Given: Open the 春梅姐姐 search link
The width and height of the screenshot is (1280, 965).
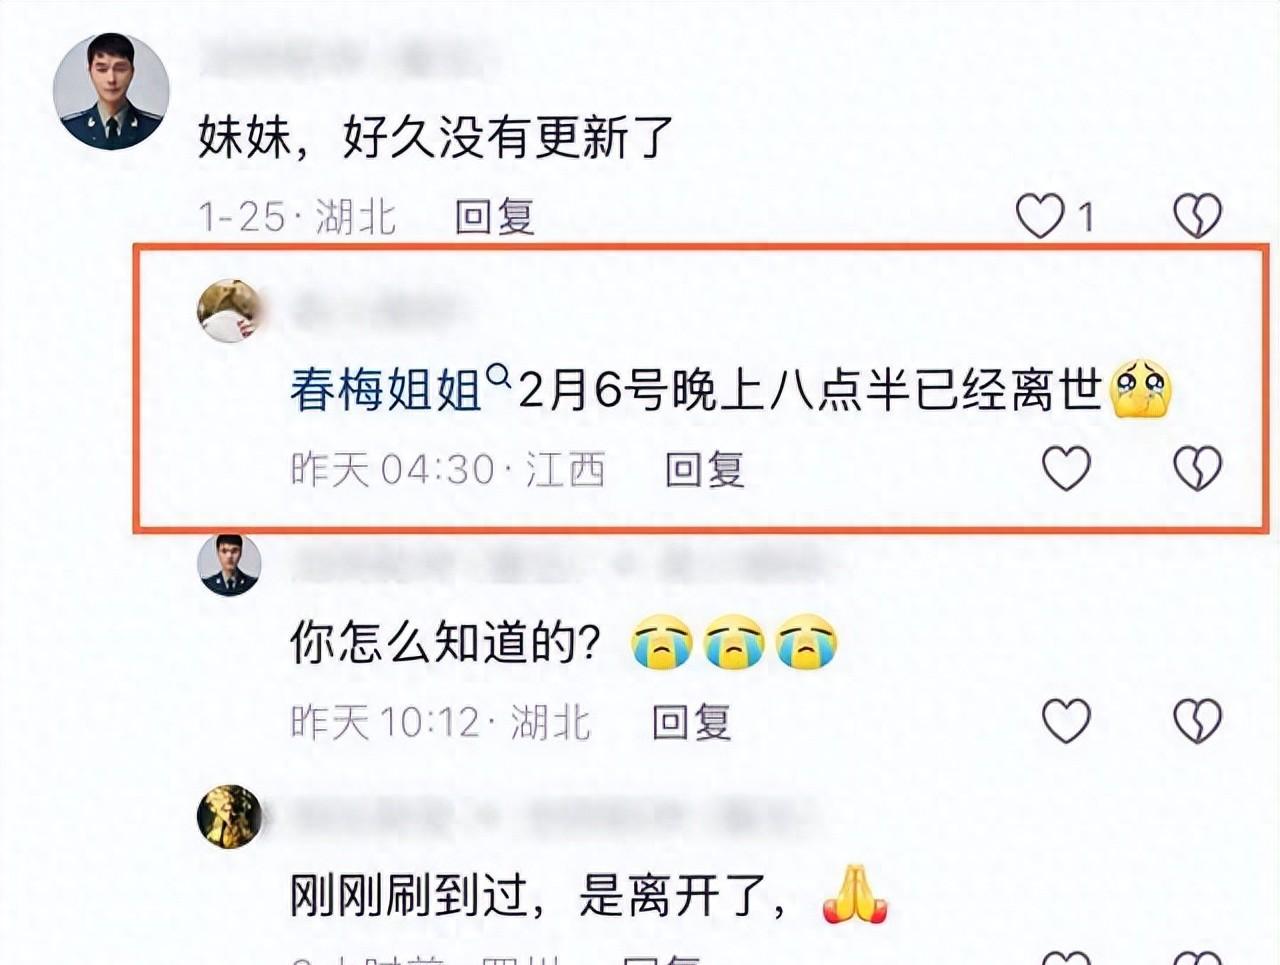Looking at the screenshot, I should [387, 390].
